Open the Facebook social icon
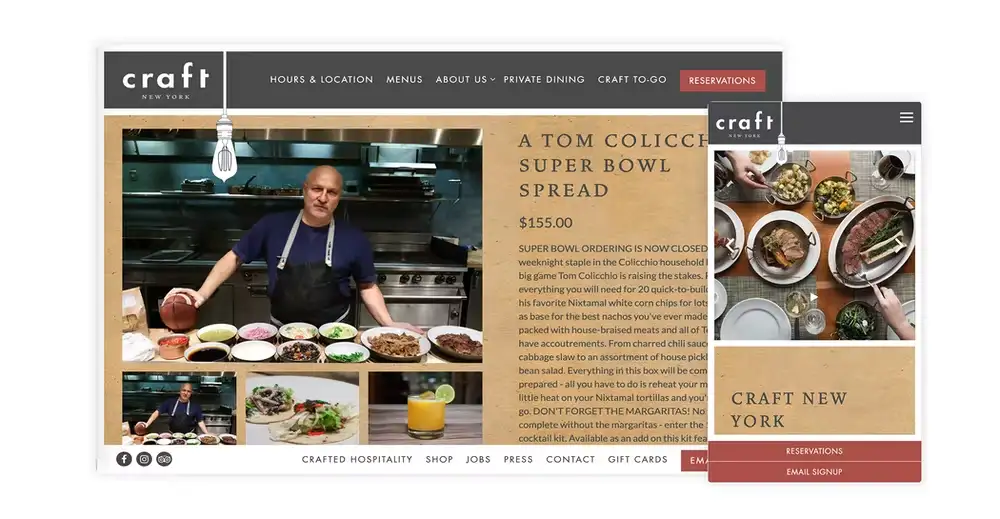Screen dimensions: 1000x519 (x=124, y=459)
